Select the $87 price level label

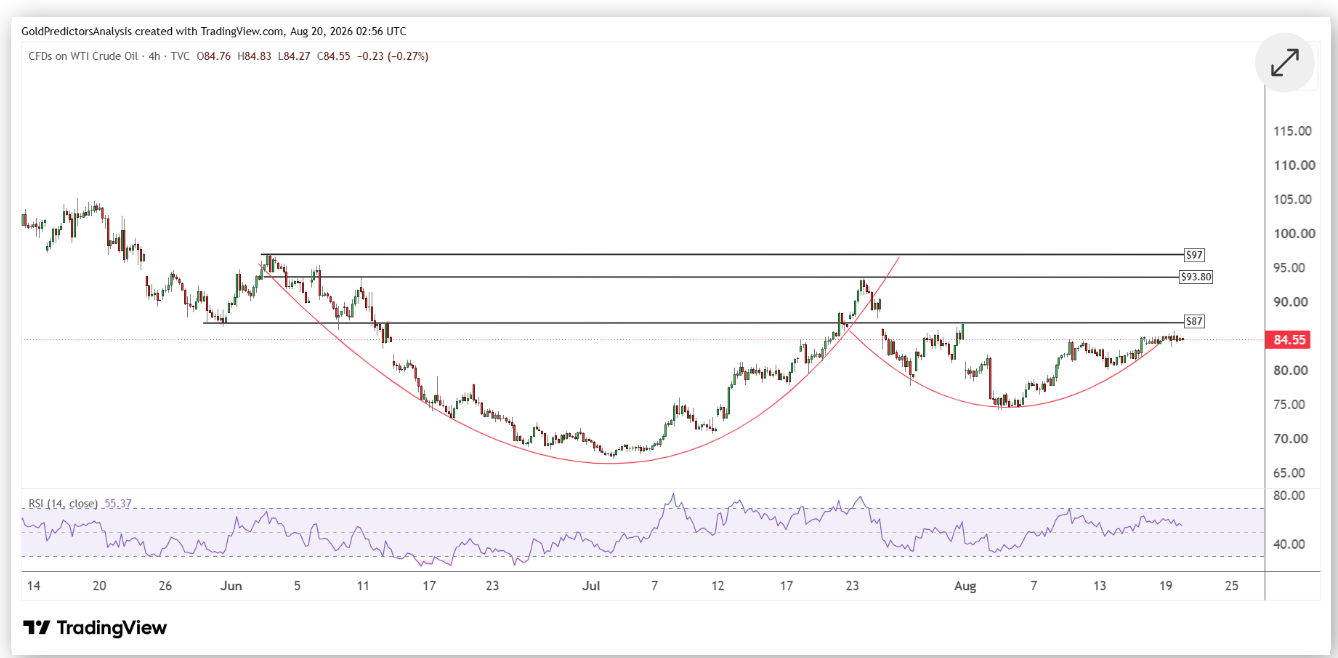pyautogui.click(x=1194, y=322)
